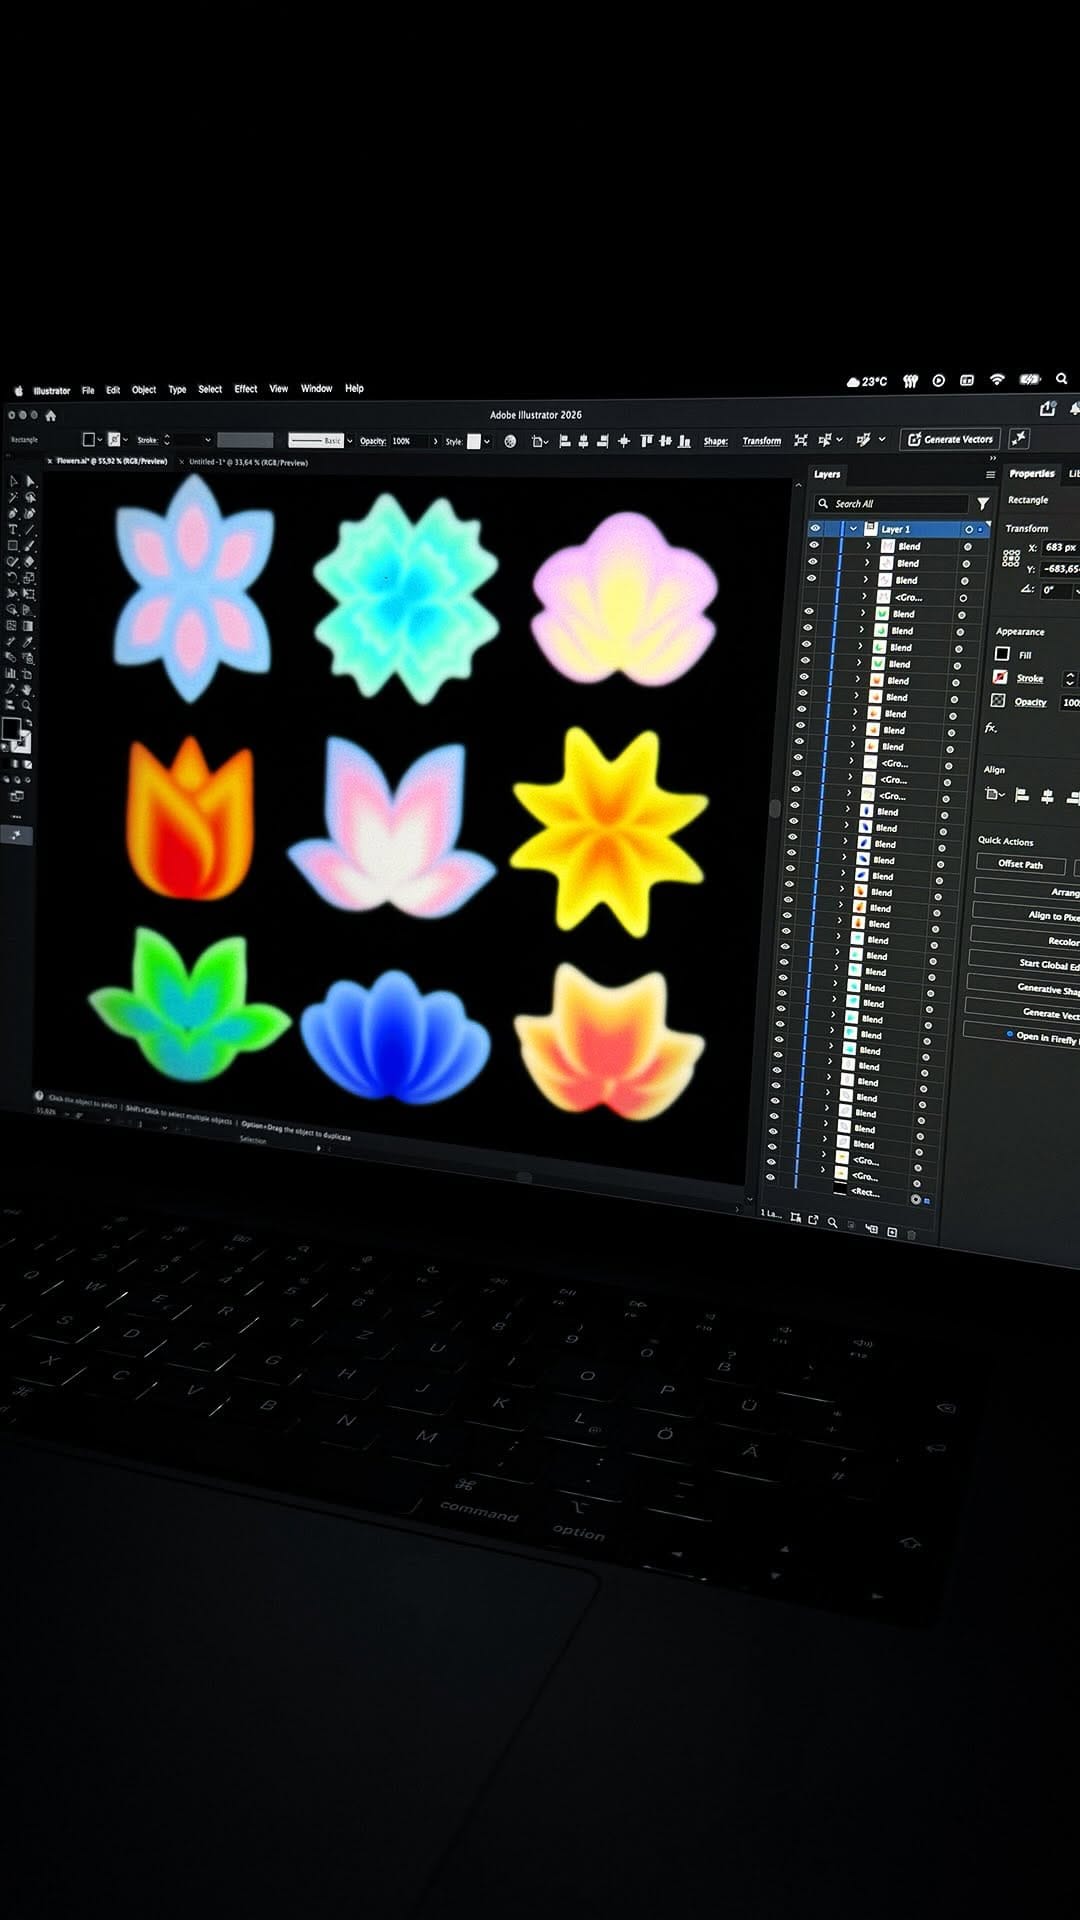This screenshot has width=1080, height=1920.
Task: Select the Selection (black arrow) tool
Action: tap(13, 481)
